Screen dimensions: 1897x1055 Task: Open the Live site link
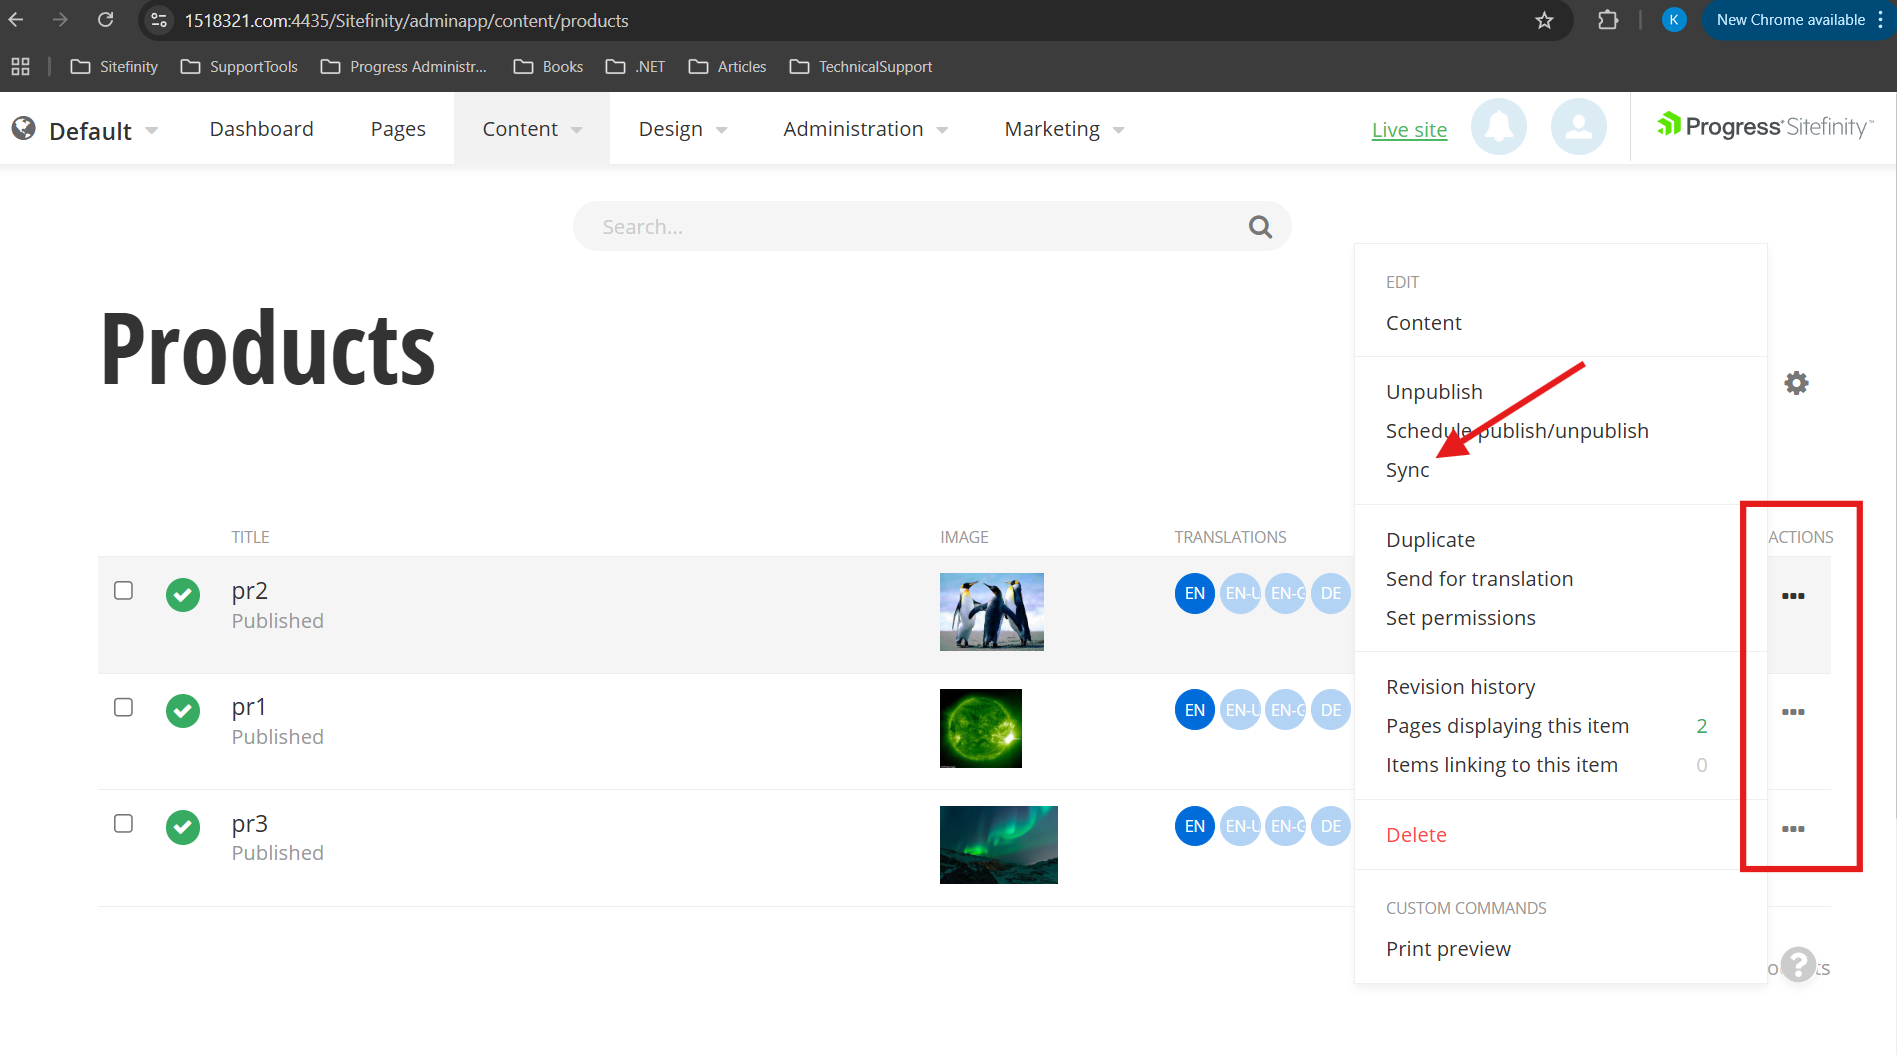click(1409, 130)
